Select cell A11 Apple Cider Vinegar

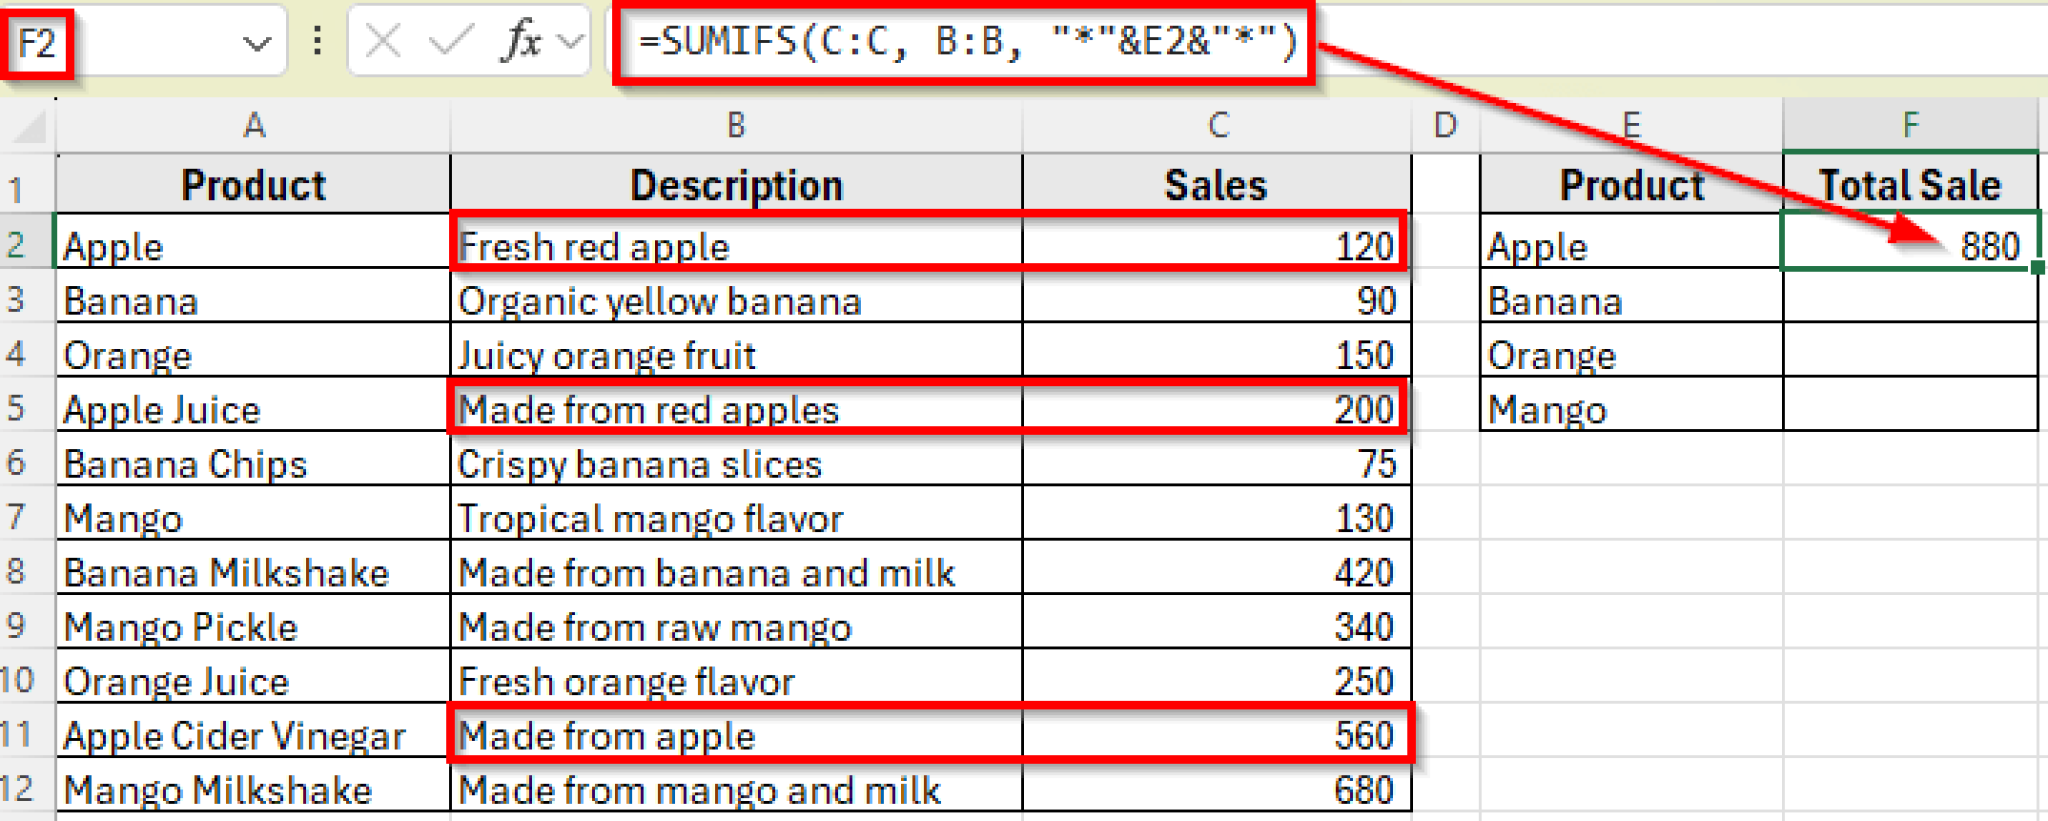pyautogui.click(x=253, y=735)
